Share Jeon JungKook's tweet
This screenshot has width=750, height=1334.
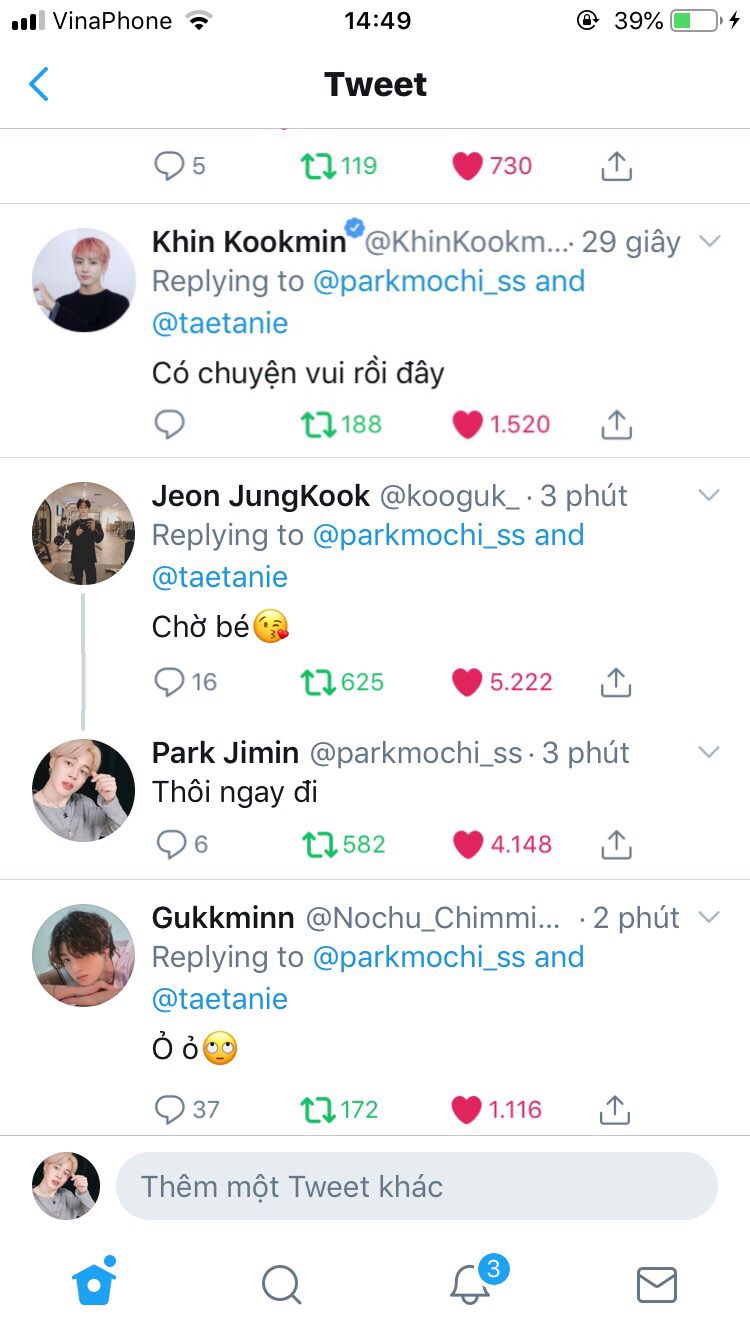[616, 682]
